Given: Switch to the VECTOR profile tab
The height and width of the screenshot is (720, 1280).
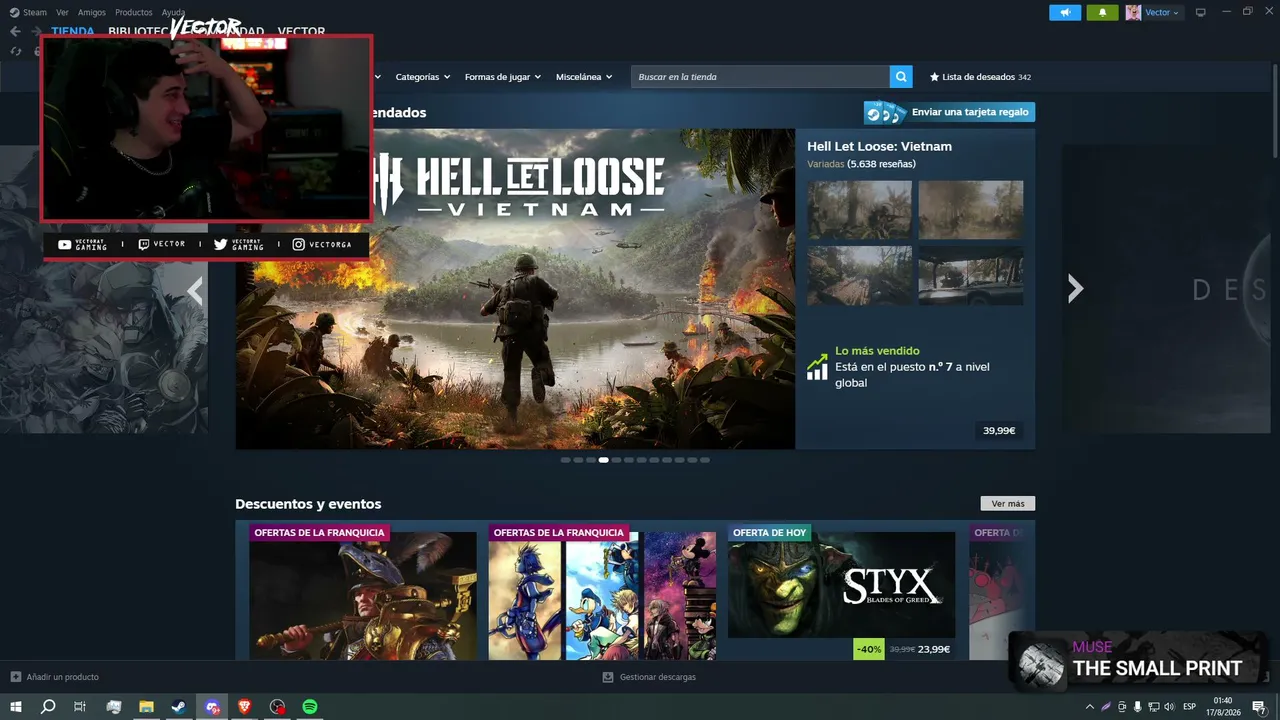Looking at the screenshot, I should pos(301,32).
